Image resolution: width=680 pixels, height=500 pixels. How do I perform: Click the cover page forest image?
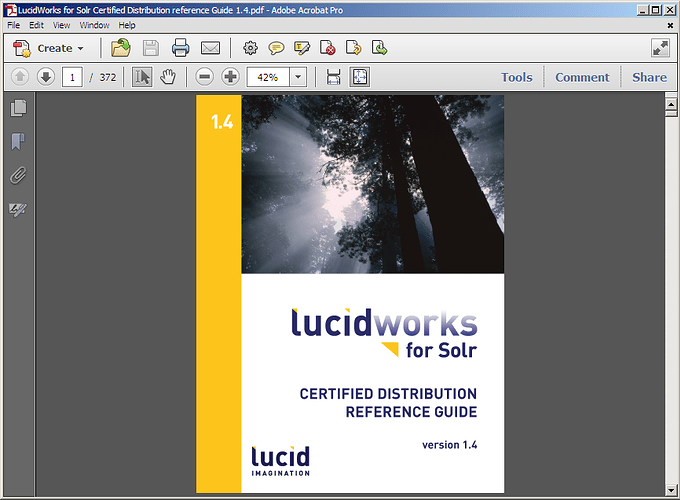(x=373, y=184)
